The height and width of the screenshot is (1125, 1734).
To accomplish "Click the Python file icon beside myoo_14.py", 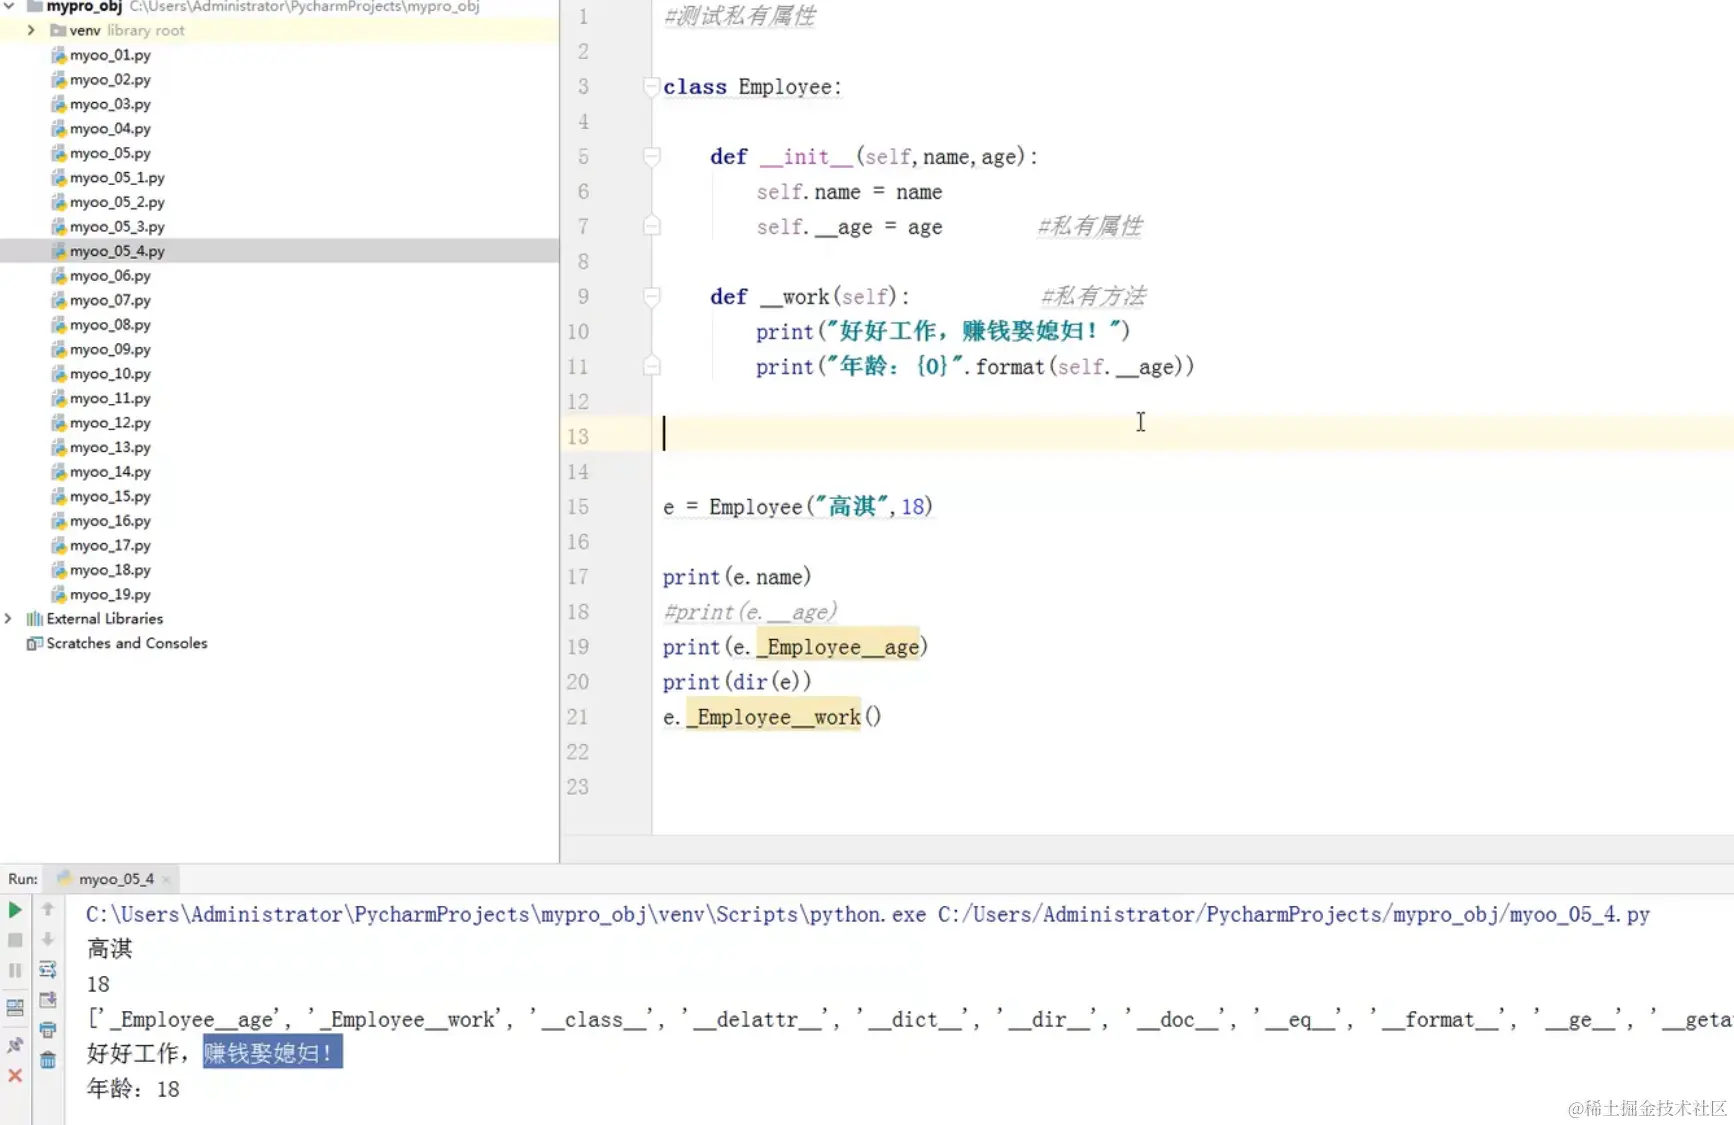I will click(59, 472).
